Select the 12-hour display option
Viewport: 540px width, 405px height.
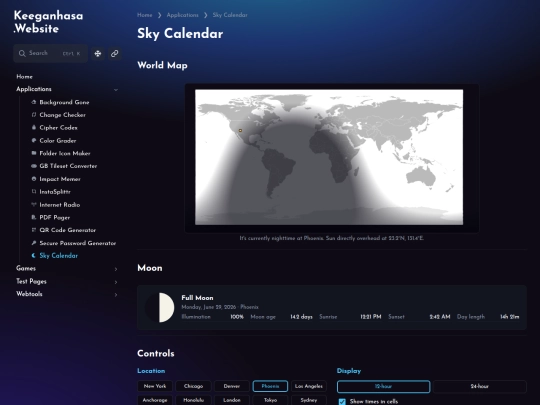(383, 386)
